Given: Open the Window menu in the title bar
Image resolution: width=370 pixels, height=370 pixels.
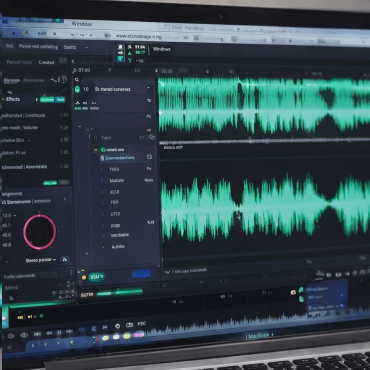Looking at the screenshot, I should pyautogui.click(x=82, y=24).
